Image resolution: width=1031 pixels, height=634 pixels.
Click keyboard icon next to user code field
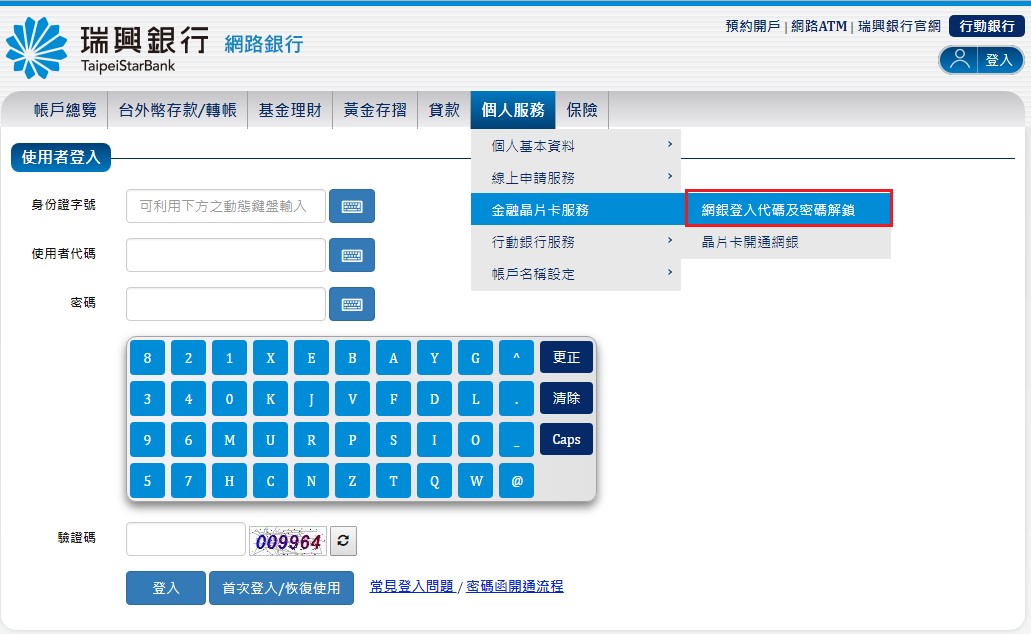[x=351, y=255]
